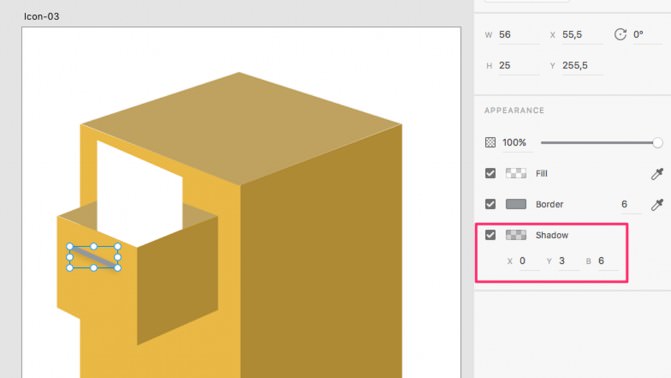Screen dimensions: 671x378
Task: Select the white square shape on artboard
Action: (140, 194)
